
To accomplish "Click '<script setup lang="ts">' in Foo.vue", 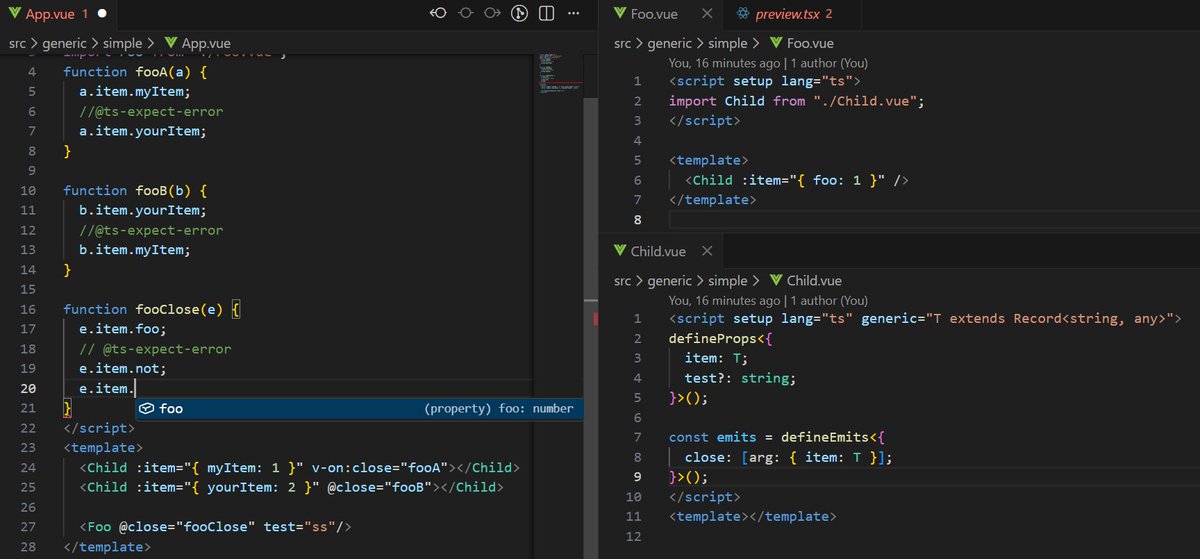I will pyautogui.click(x=764, y=81).
